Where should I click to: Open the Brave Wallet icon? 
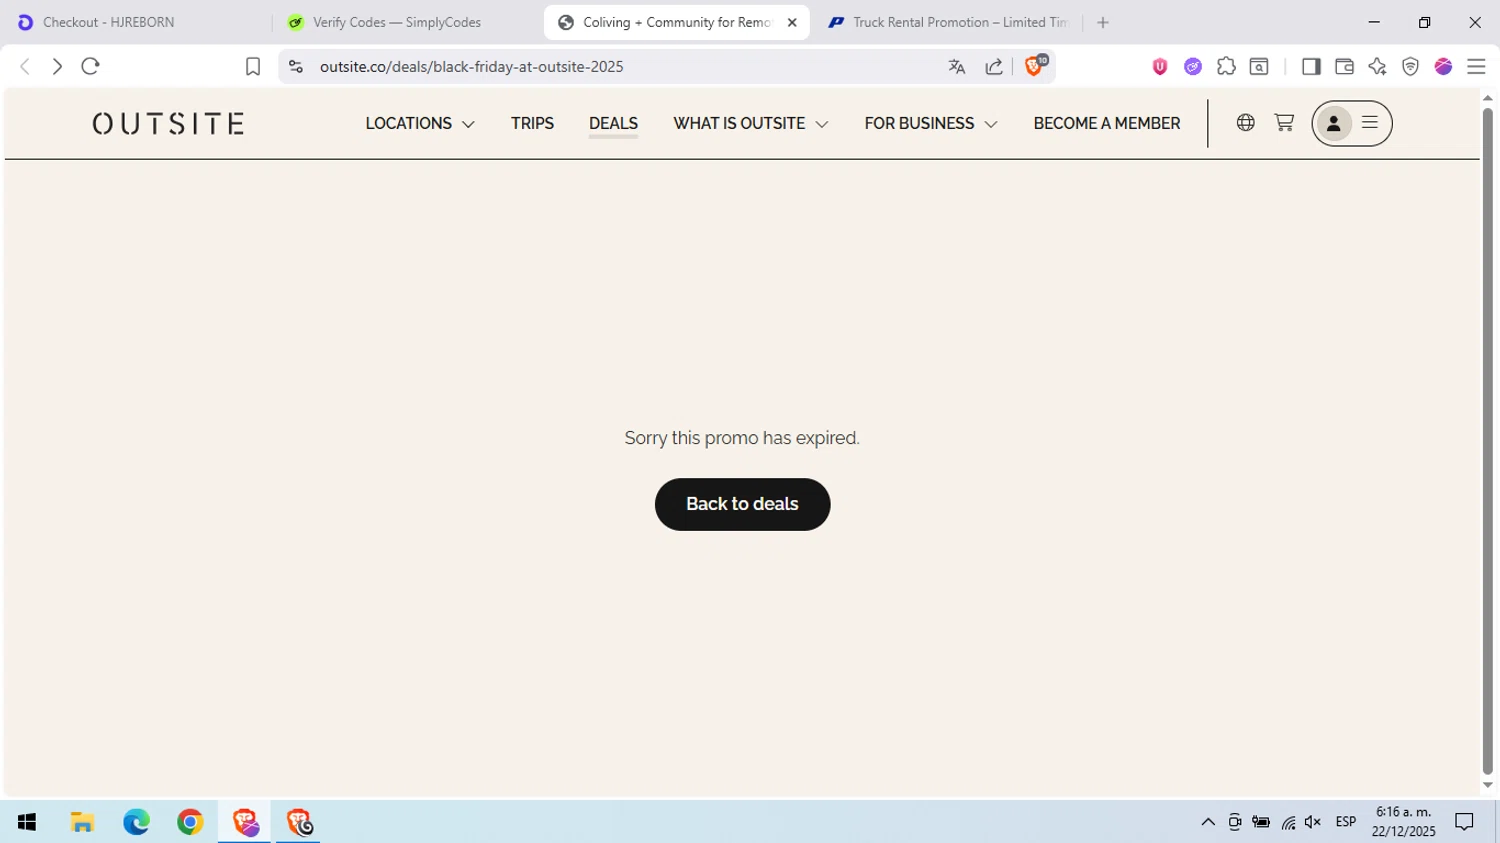(x=1344, y=66)
